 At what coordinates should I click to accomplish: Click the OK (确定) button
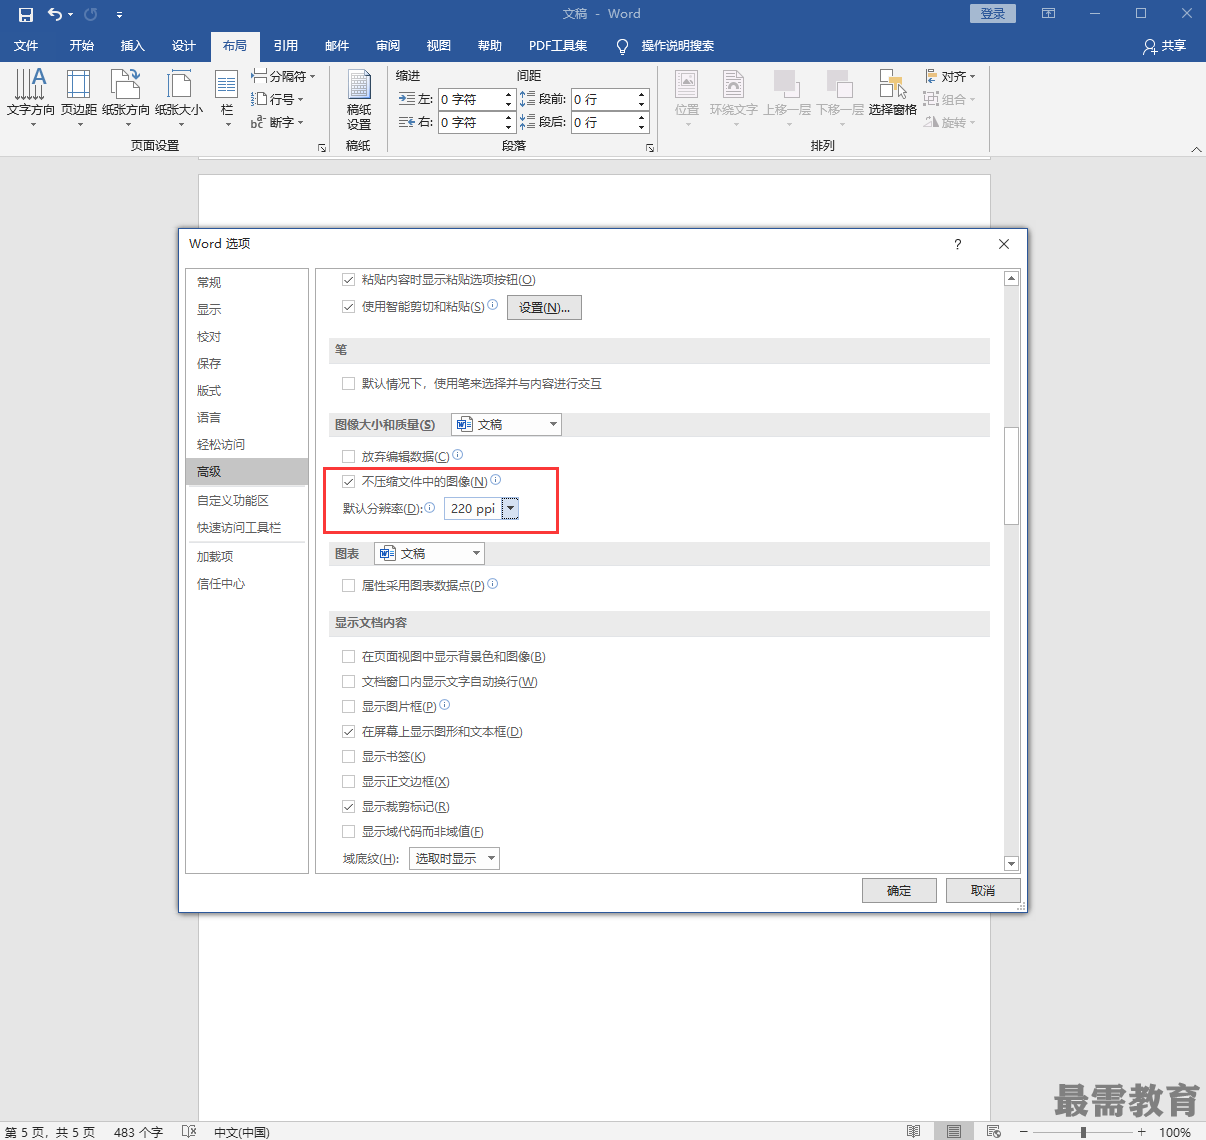click(x=899, y=890)
